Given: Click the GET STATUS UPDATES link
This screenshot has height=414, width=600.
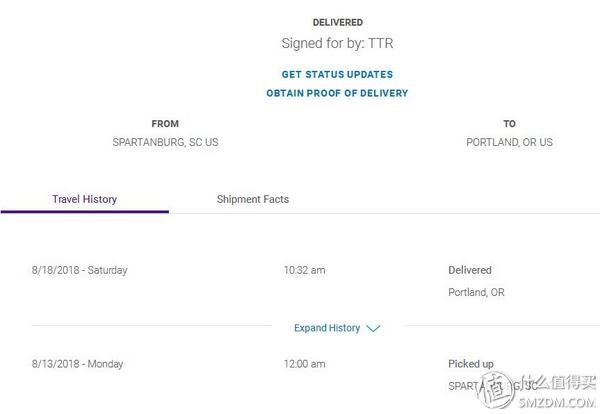Looking at the screenshot, I should pyautogui.click(x=337, y=74).
